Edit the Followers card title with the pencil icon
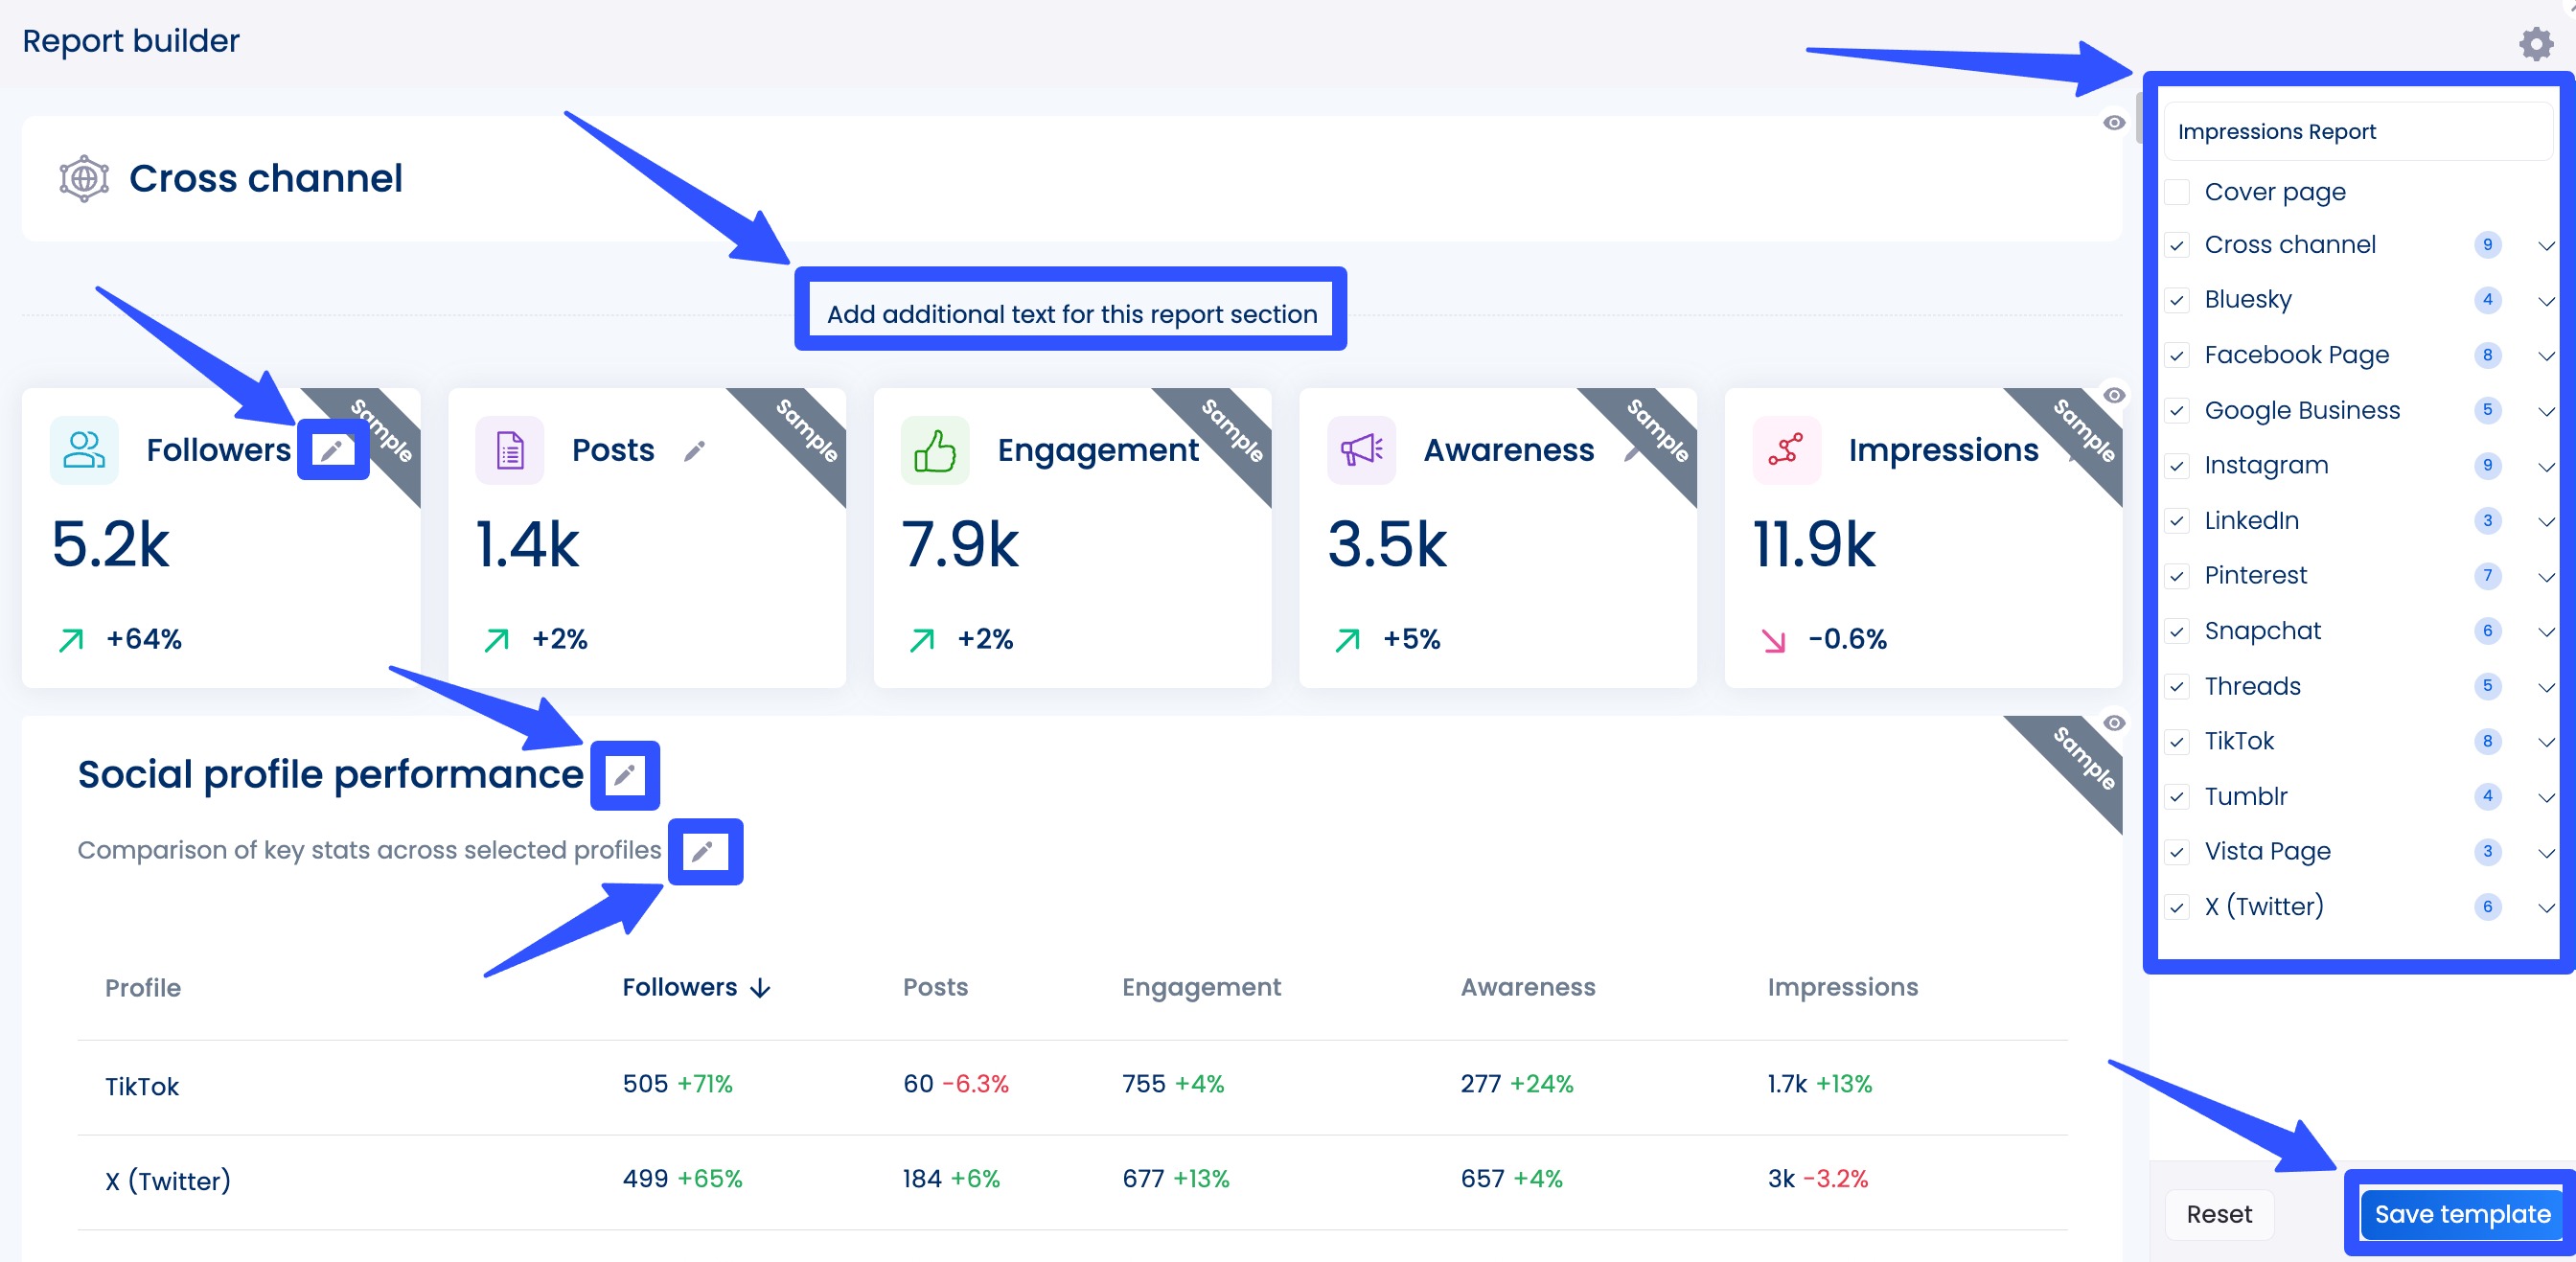The image size is (2576, 1262). (x=333, y=449)
